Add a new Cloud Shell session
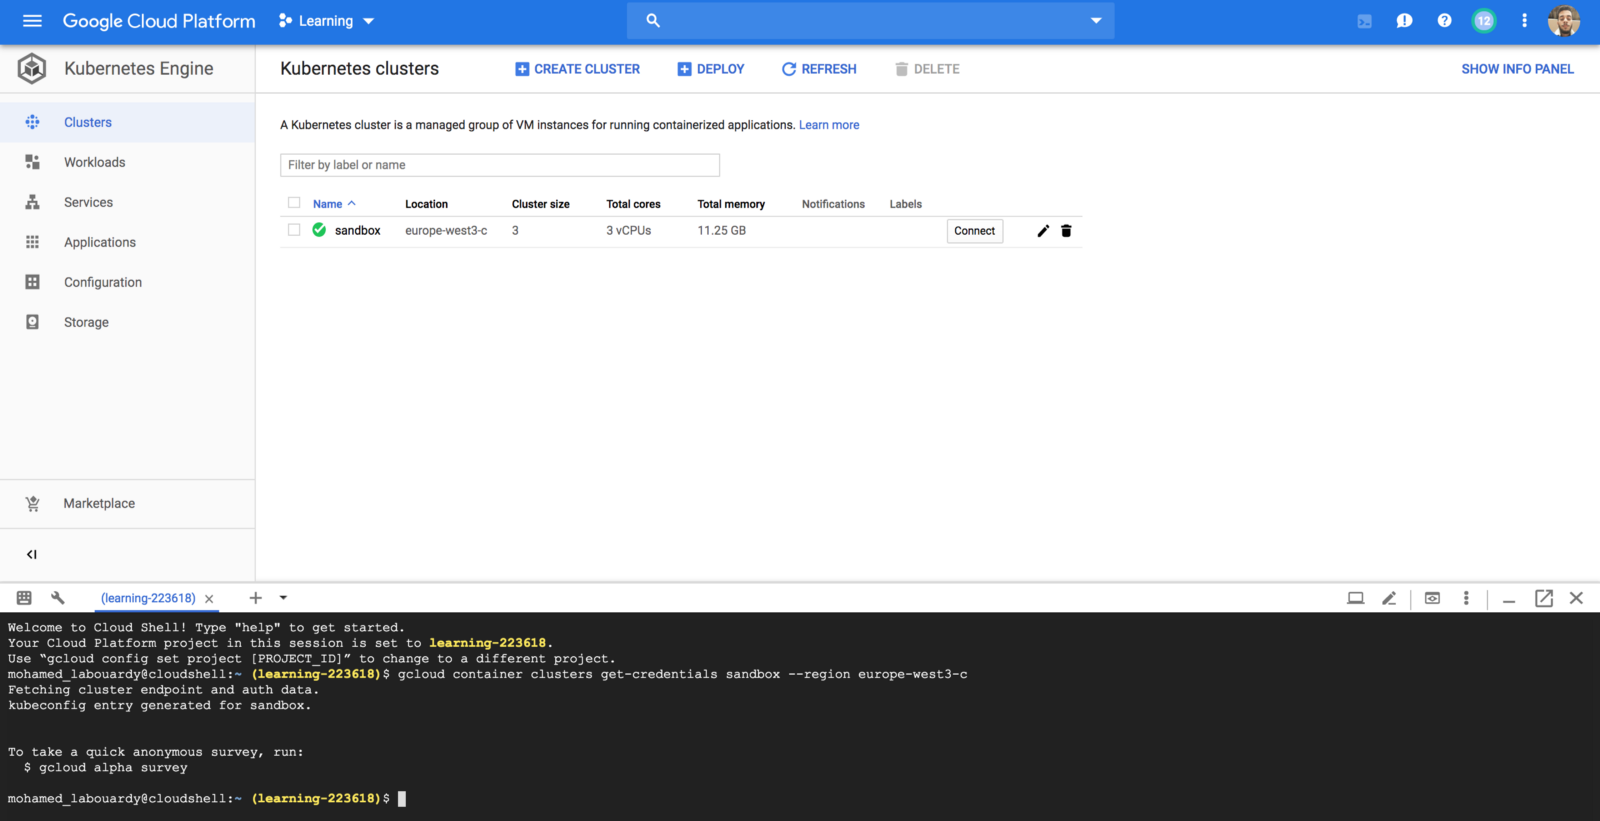Image resolution: width=1600 pixels, height=821 pixels. pyautogui.click(x=255, y=598)
